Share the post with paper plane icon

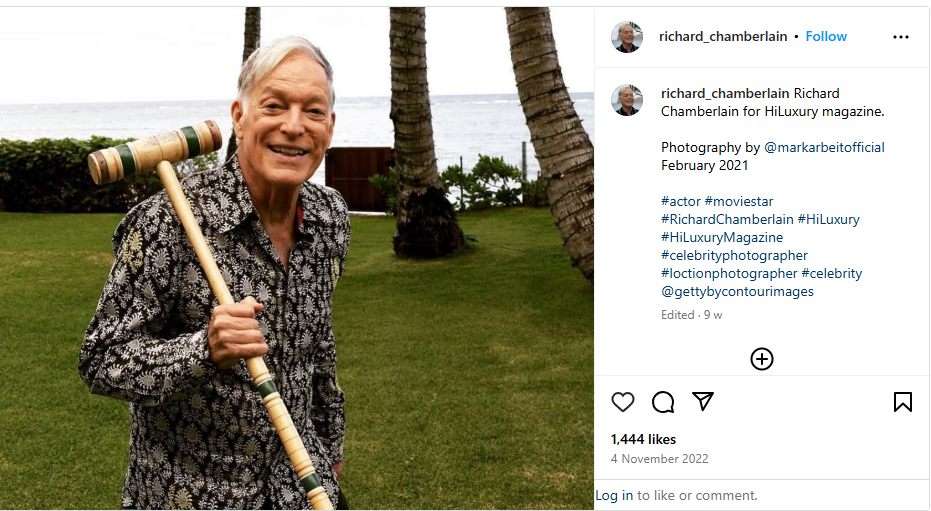click(702, 402)
